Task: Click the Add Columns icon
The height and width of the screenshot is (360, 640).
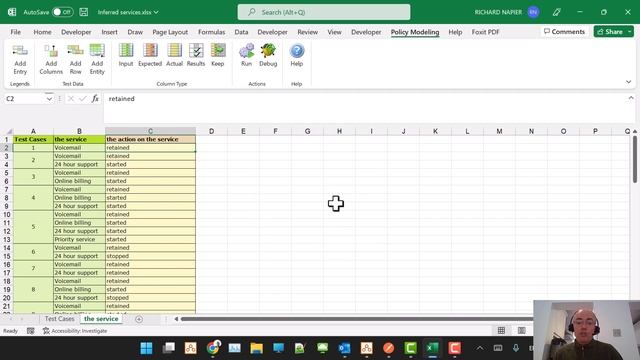Action: click(51, 59)
